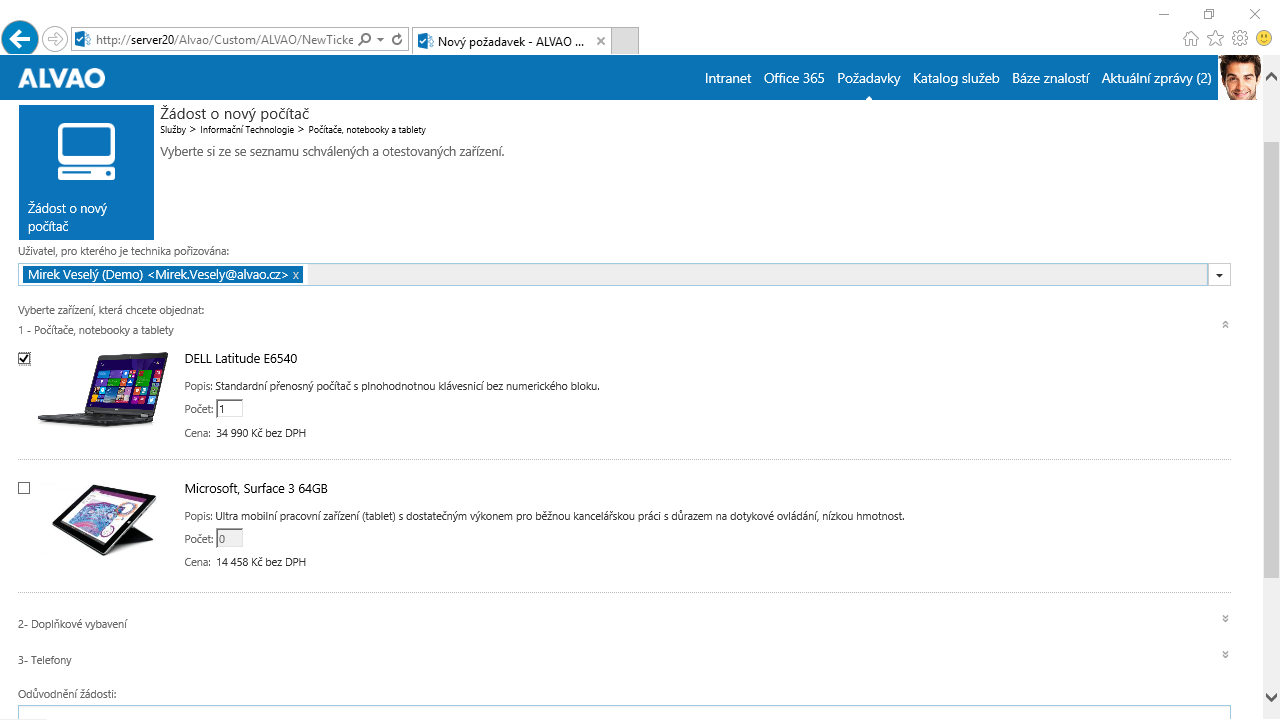
Task: Open a new blank browser tab
Action: [624, 41]
